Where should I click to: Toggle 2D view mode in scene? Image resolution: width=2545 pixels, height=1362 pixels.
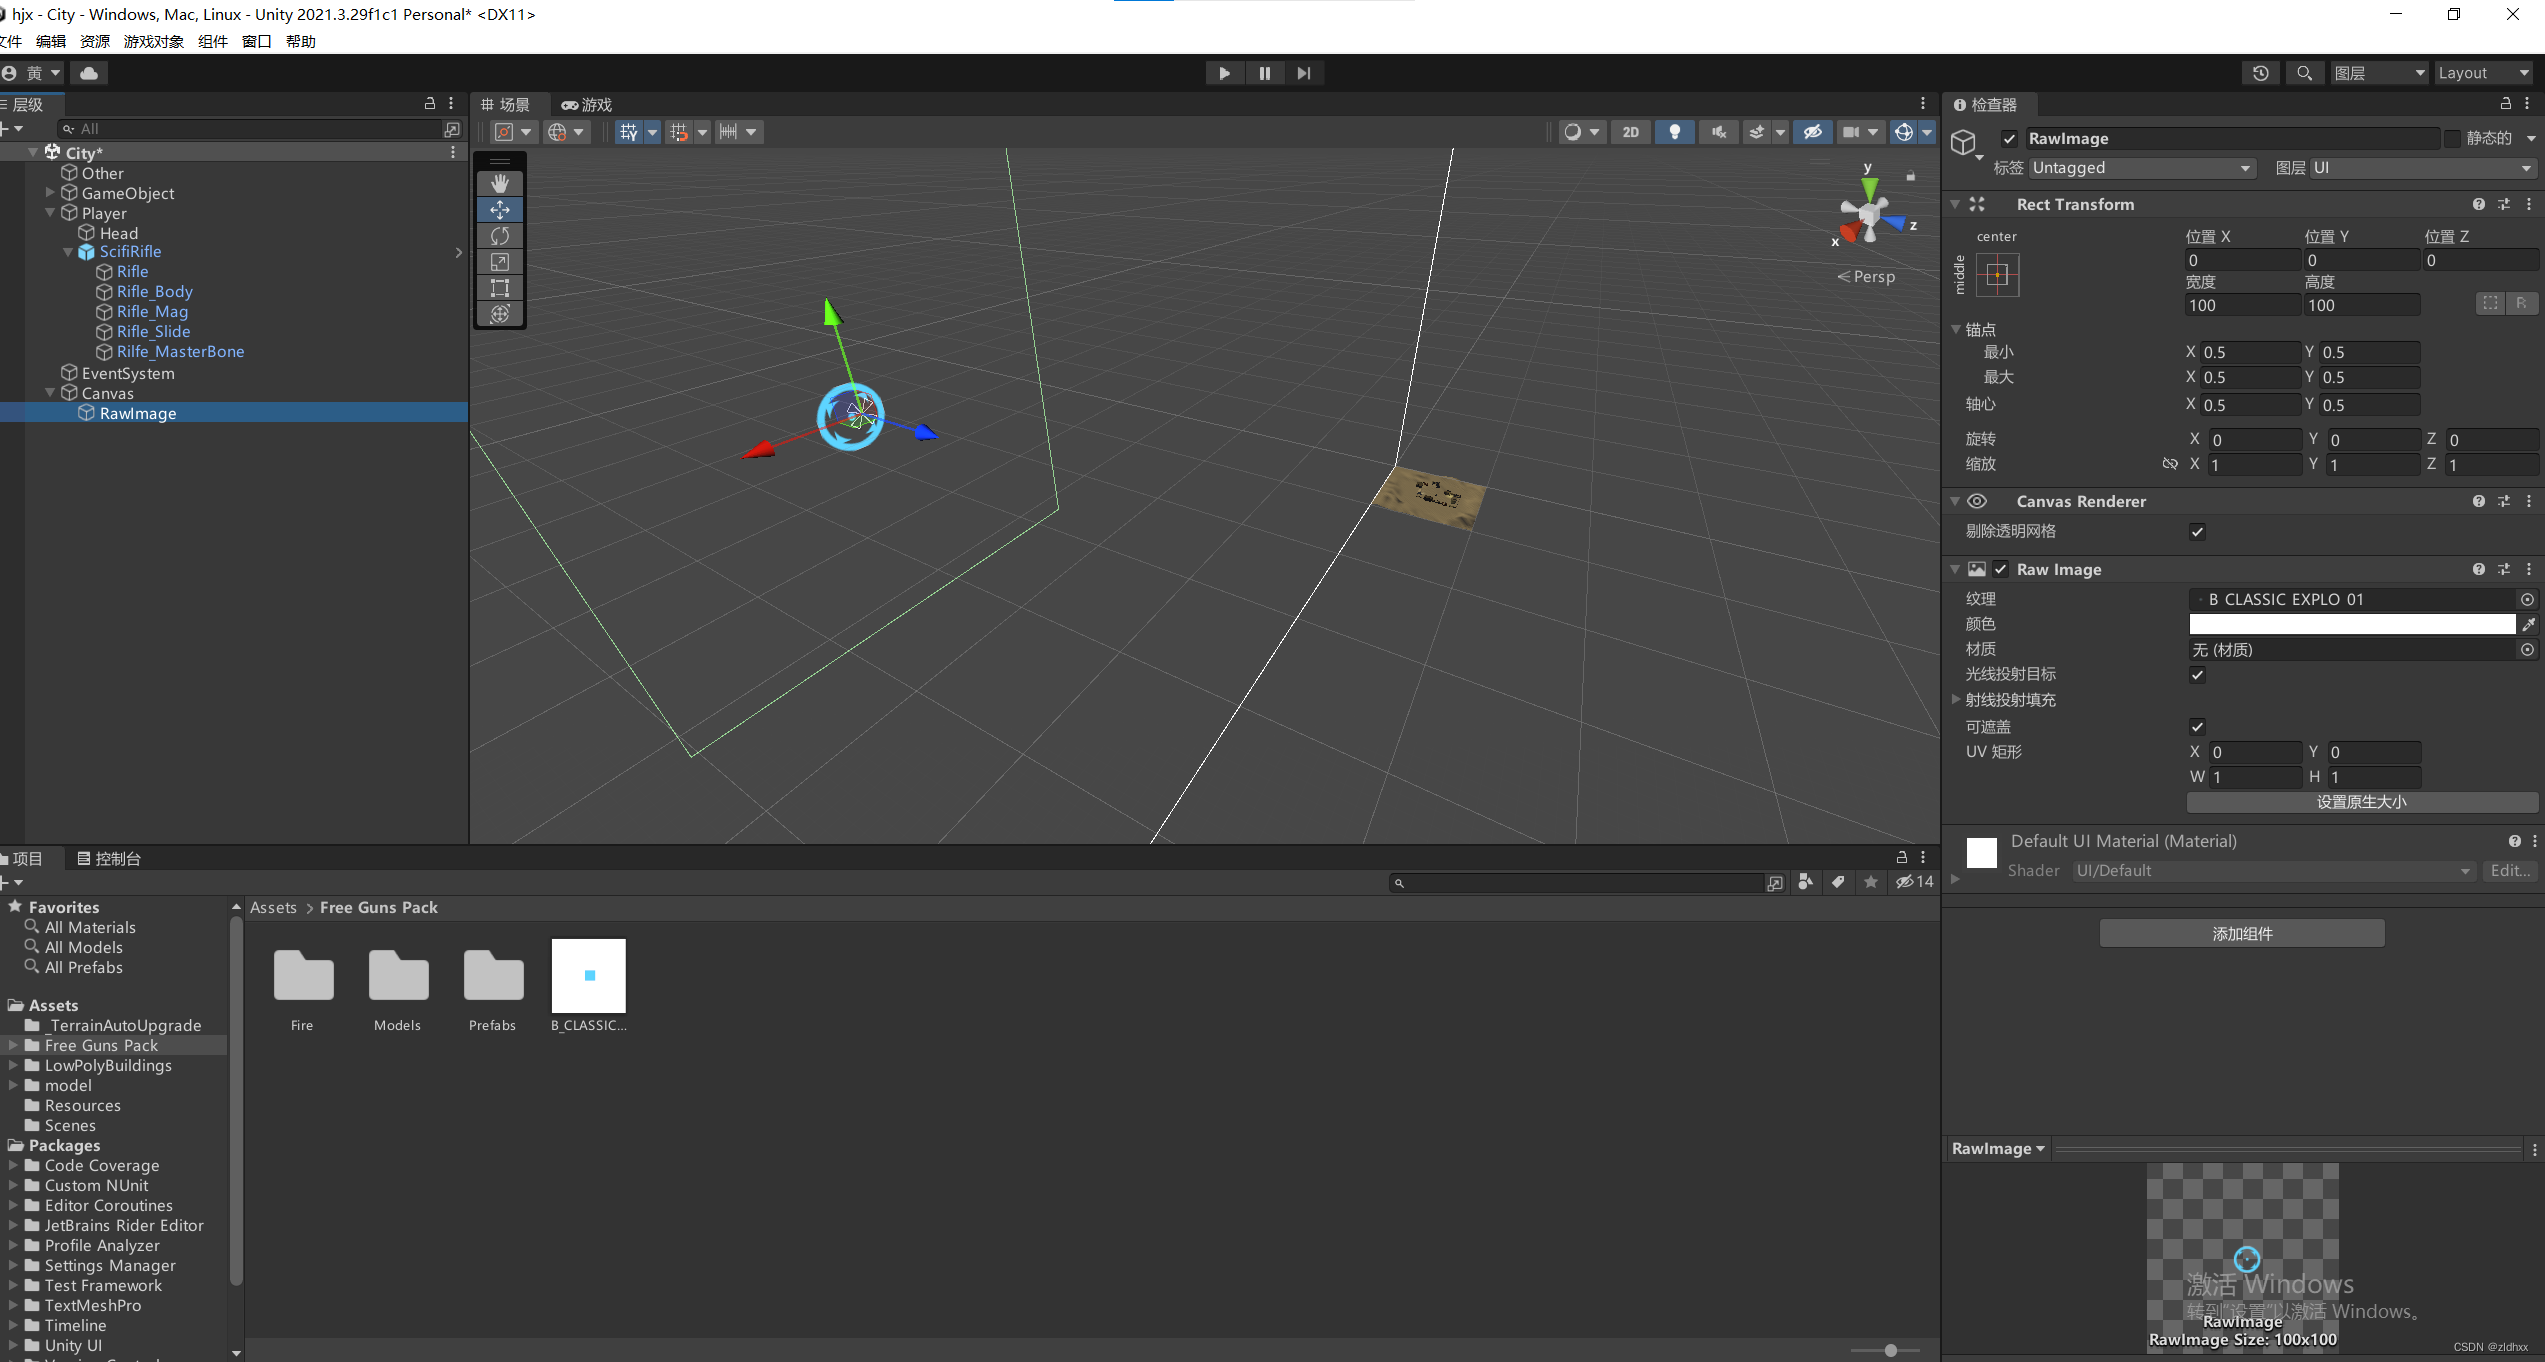1630,132
